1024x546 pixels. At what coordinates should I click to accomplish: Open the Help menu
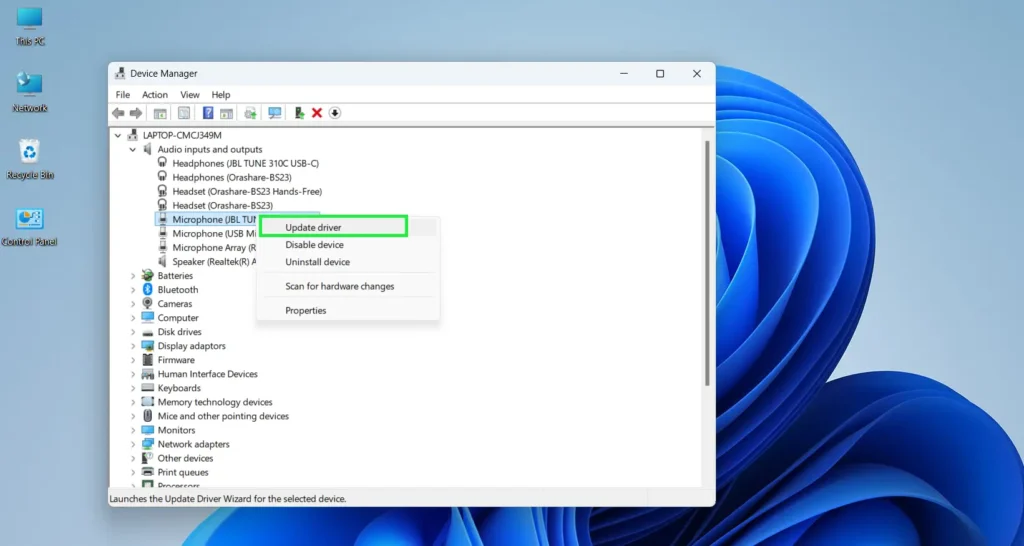[x=221, y=95]
